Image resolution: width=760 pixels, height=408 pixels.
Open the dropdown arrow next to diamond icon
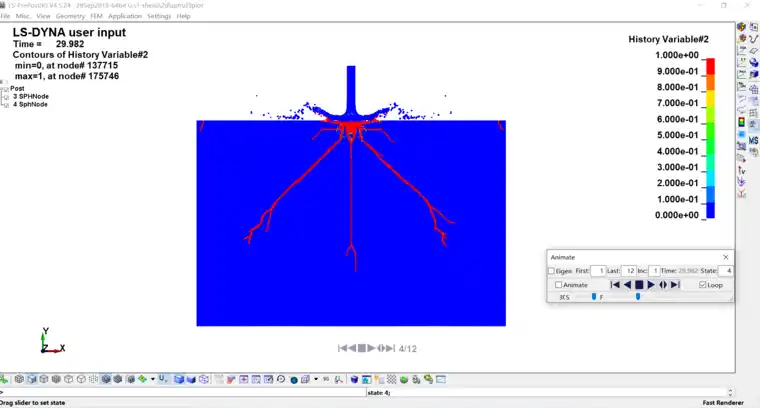tap(153, 379)
